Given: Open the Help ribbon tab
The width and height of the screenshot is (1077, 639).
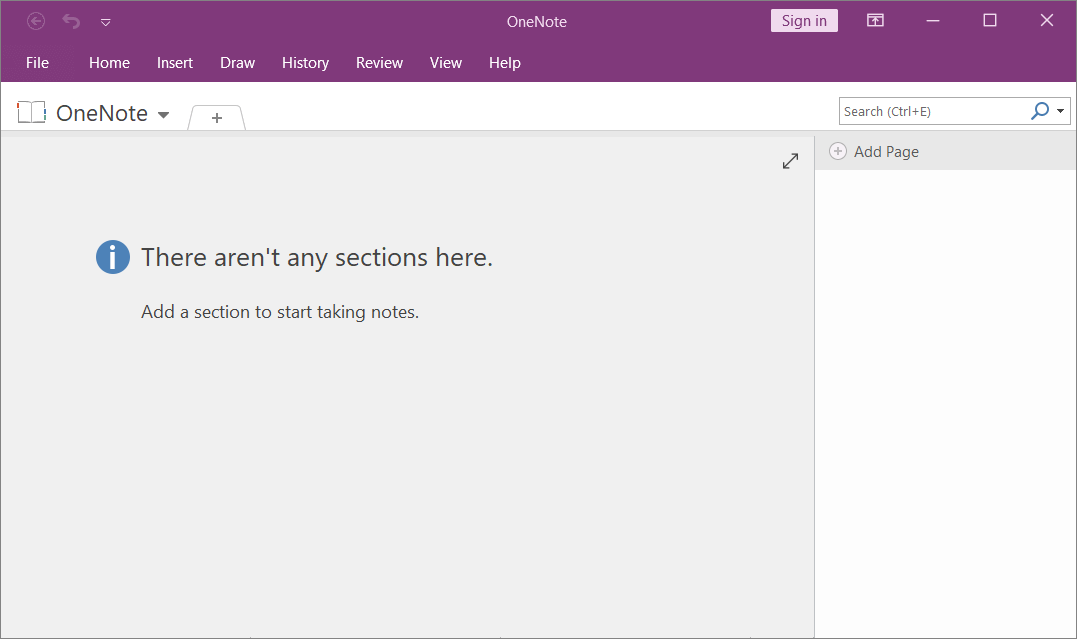Looking at the screenshot, I should pyautogui.click(x=505, y=62).
